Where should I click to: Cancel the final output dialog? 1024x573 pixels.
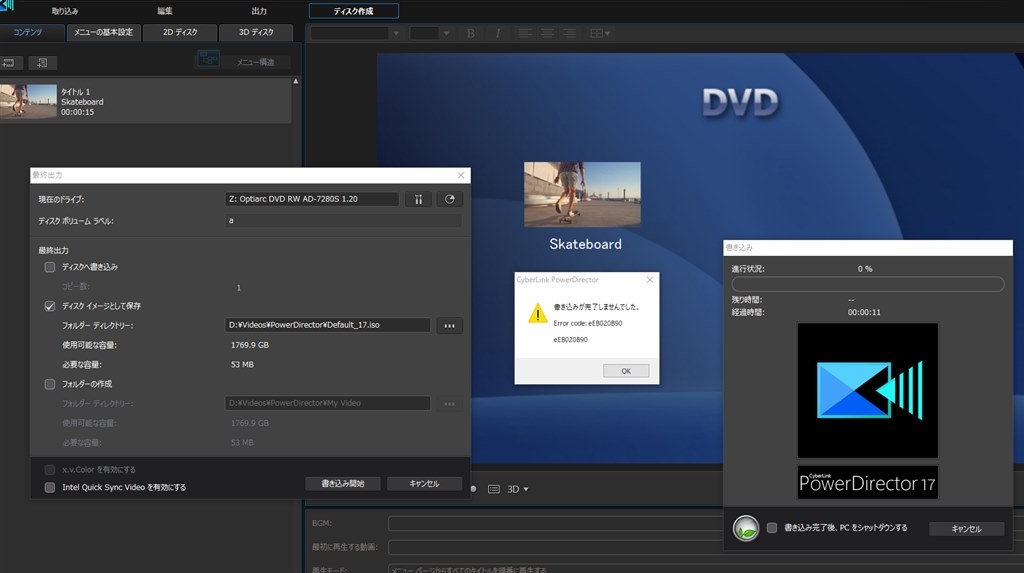coord(424,484)
